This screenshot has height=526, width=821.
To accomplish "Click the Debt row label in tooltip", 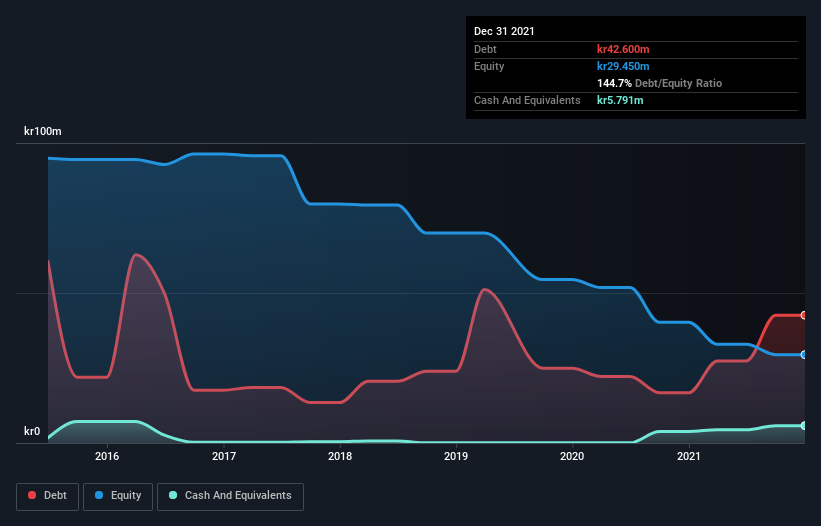I will [485, 49].
